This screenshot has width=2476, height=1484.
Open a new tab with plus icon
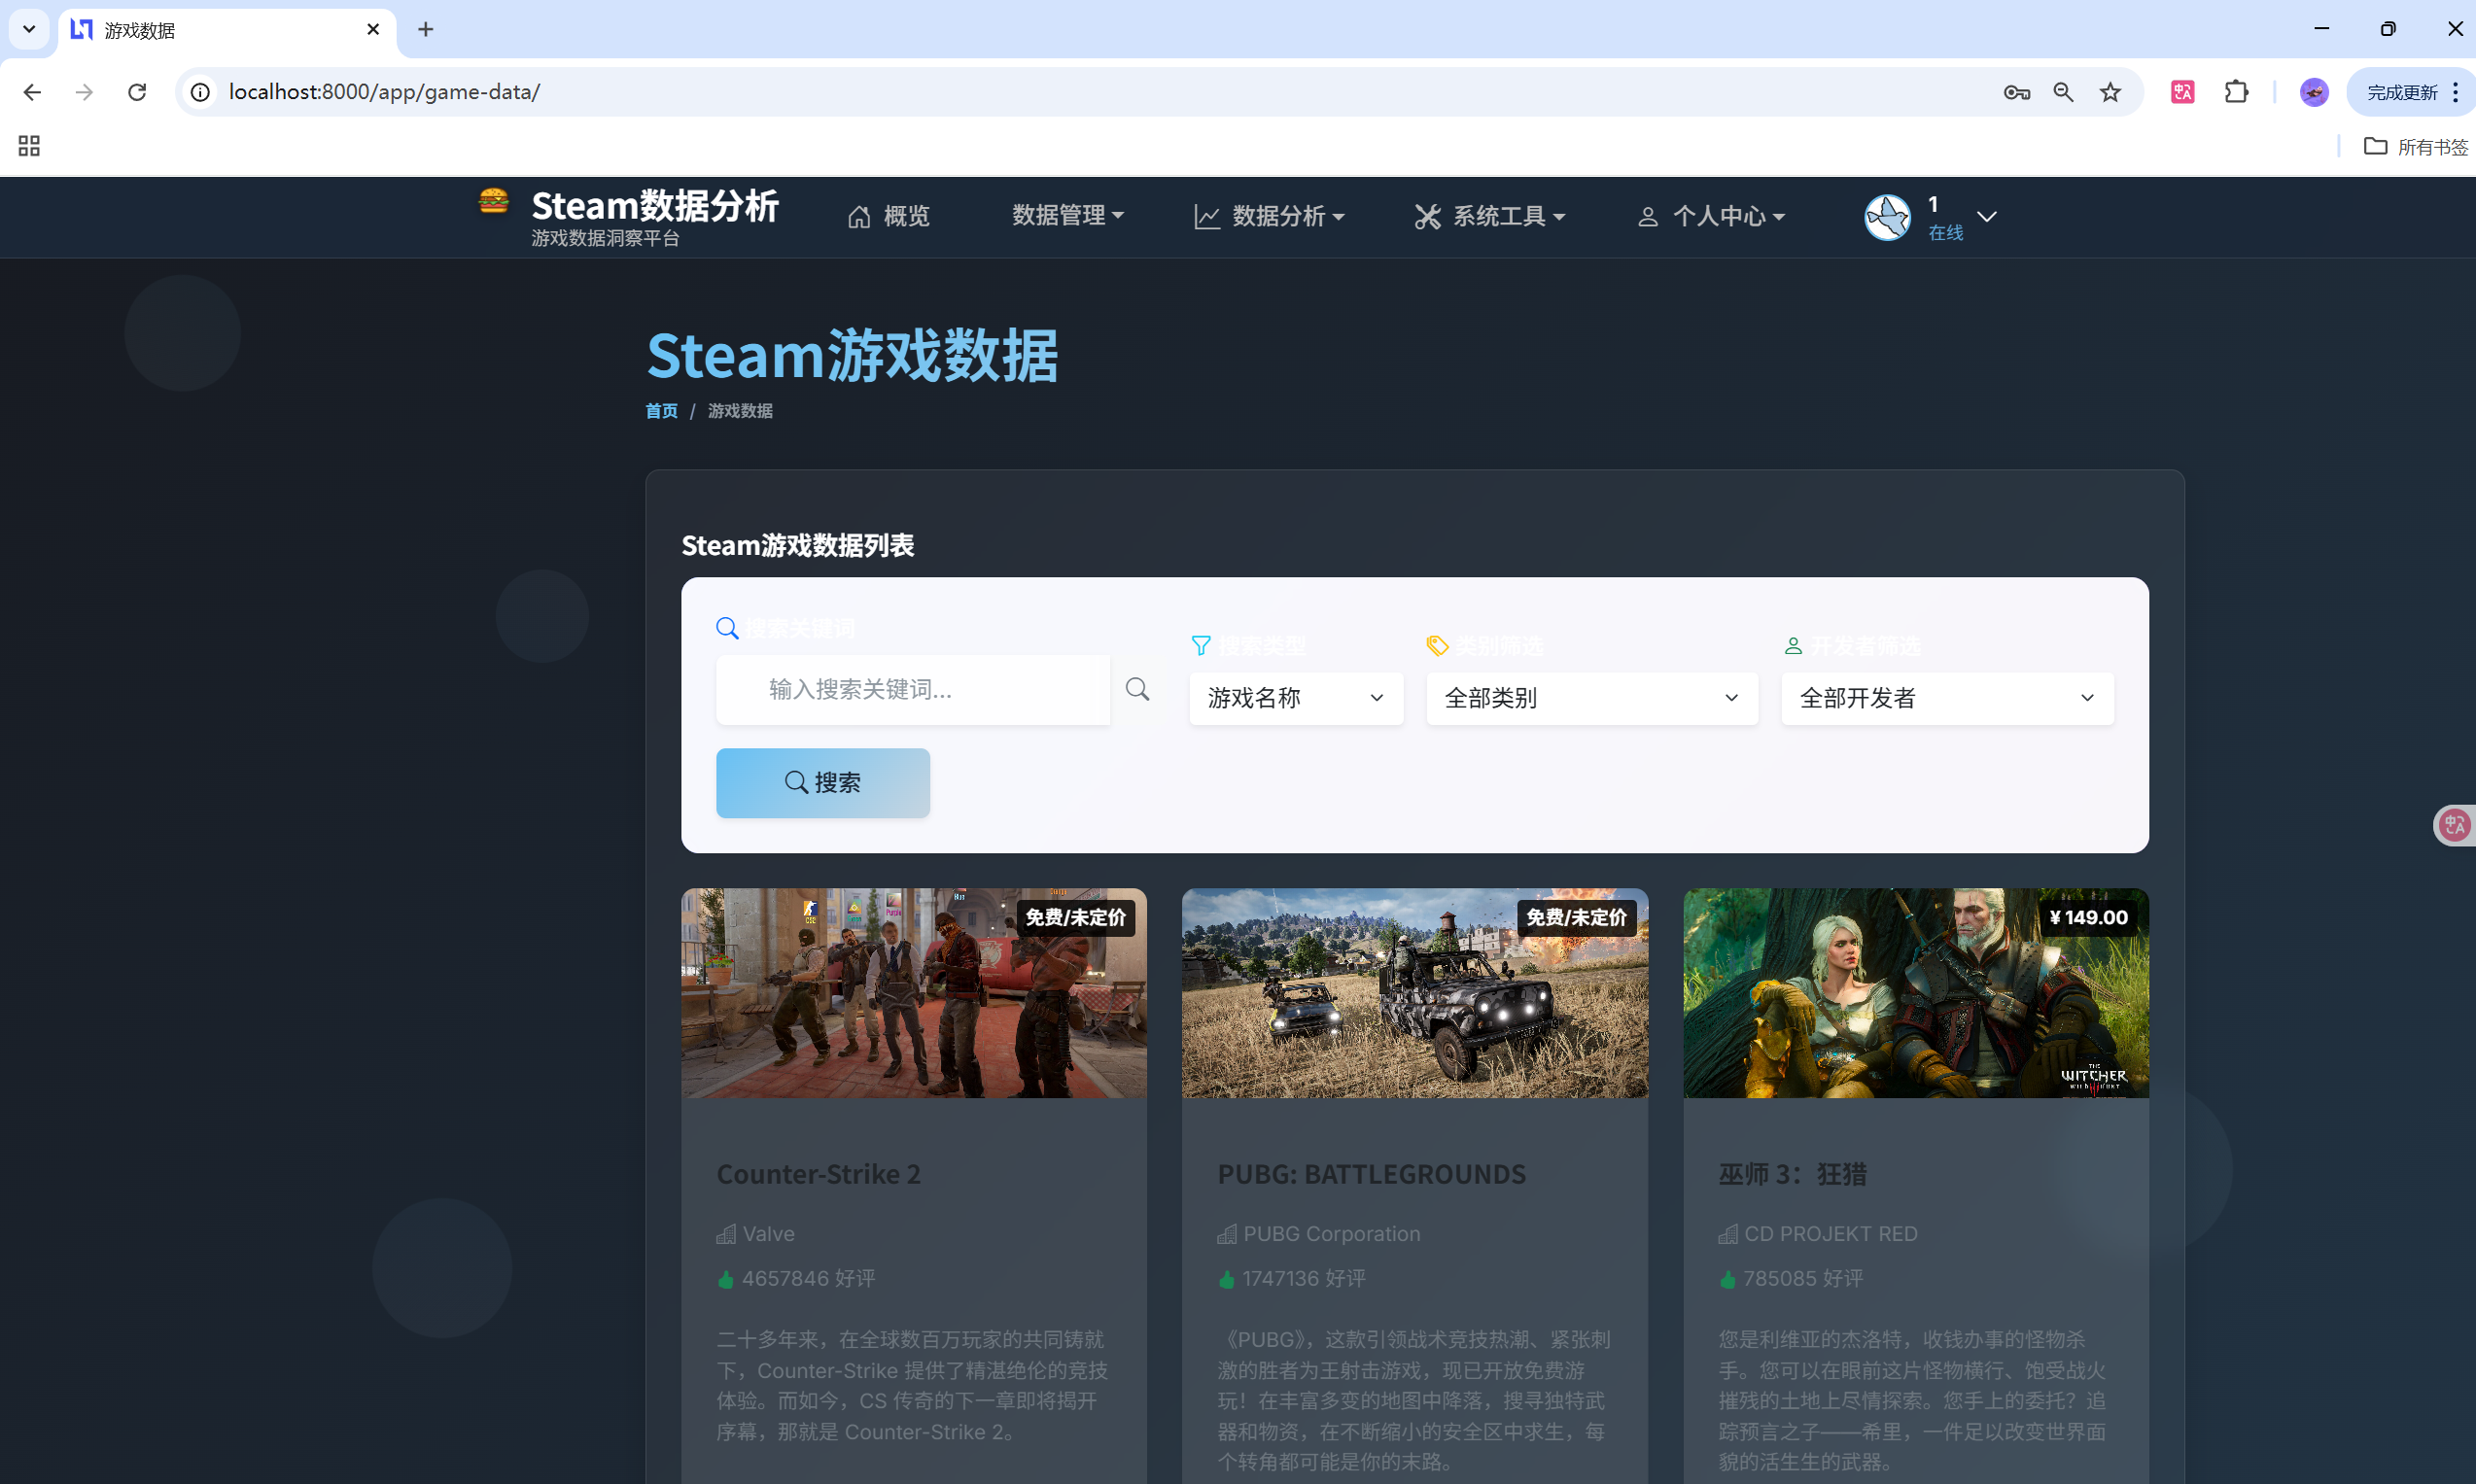pyautogui.click(x=425, y=30)
